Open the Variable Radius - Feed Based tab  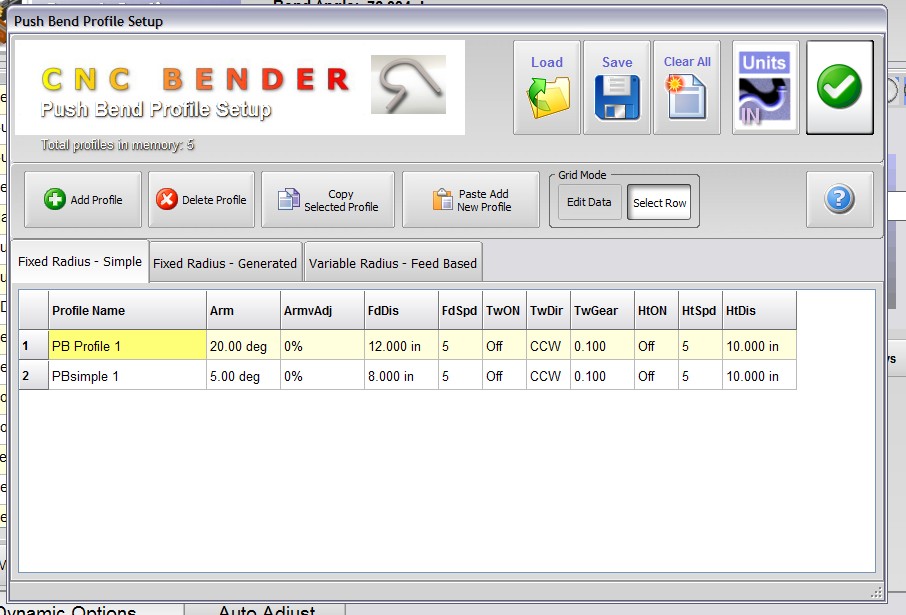coord(393,264)
